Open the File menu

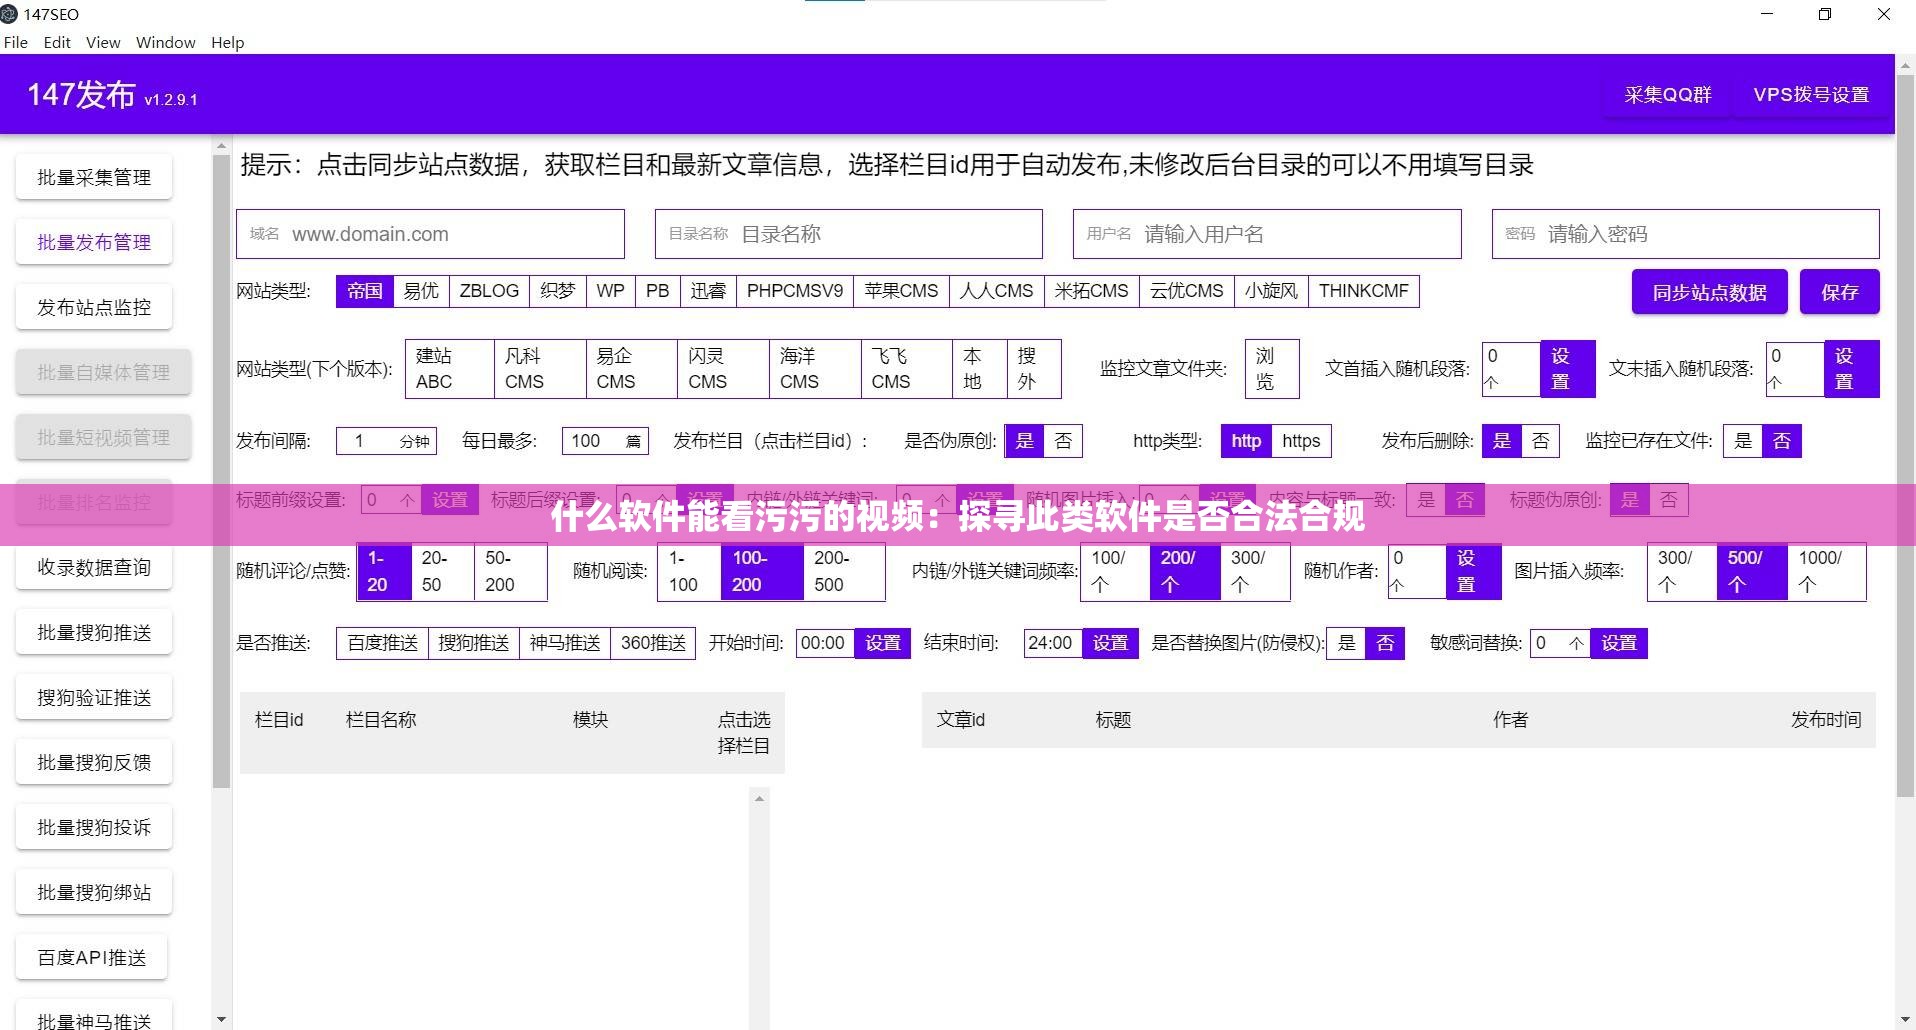point(15,42)
